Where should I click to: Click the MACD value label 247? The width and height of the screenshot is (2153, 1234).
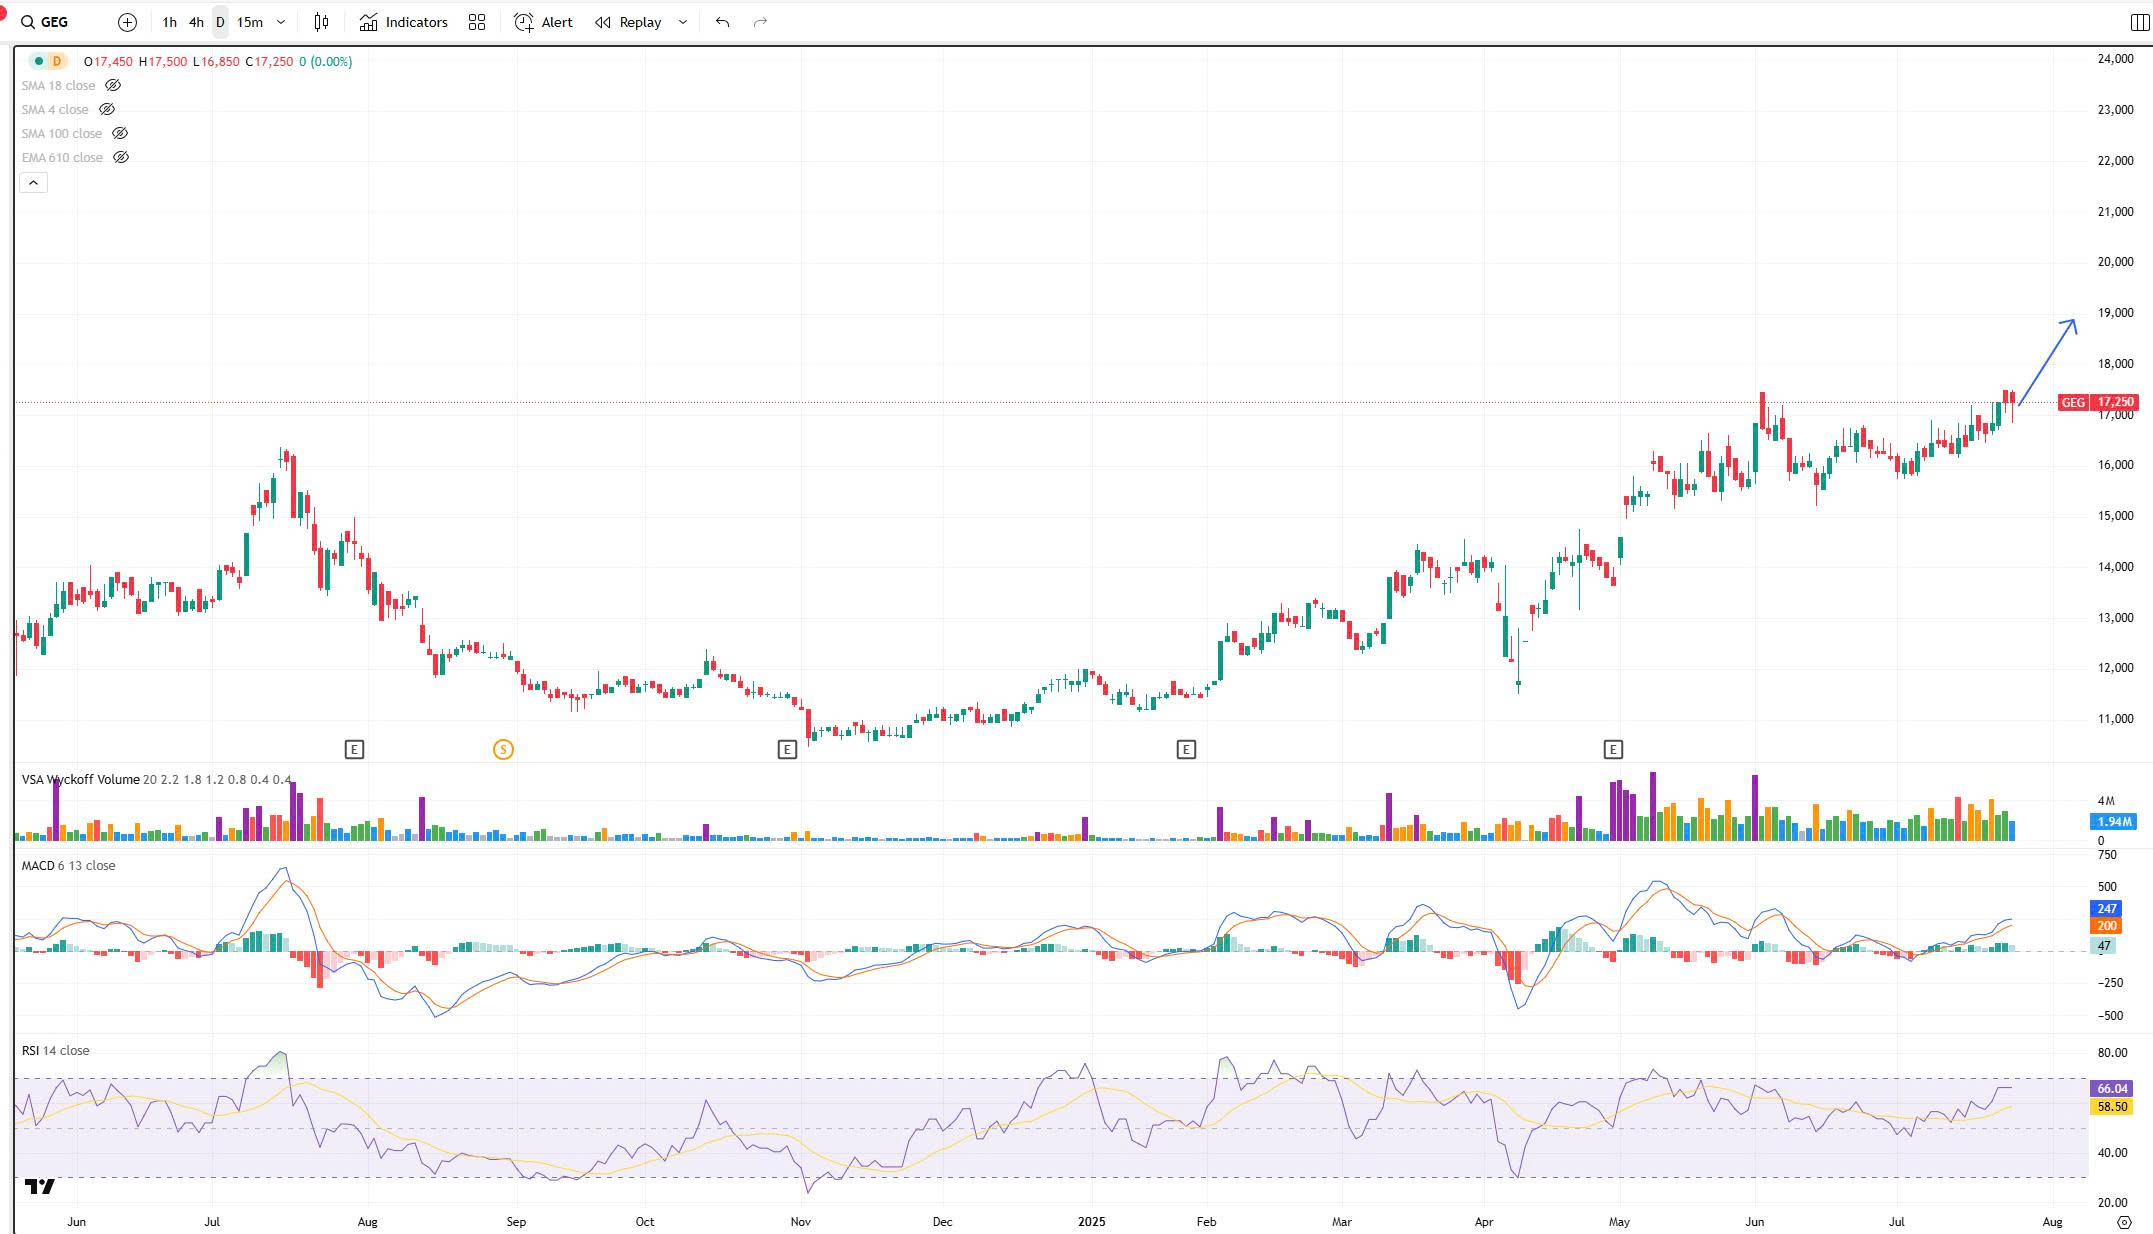tap(2106, 909)
